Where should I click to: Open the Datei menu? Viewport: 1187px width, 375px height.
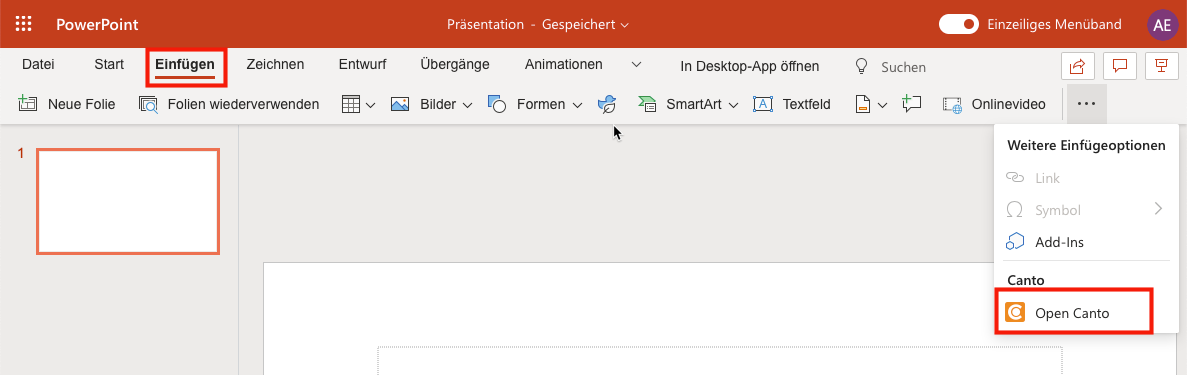[x=38, y=64]
